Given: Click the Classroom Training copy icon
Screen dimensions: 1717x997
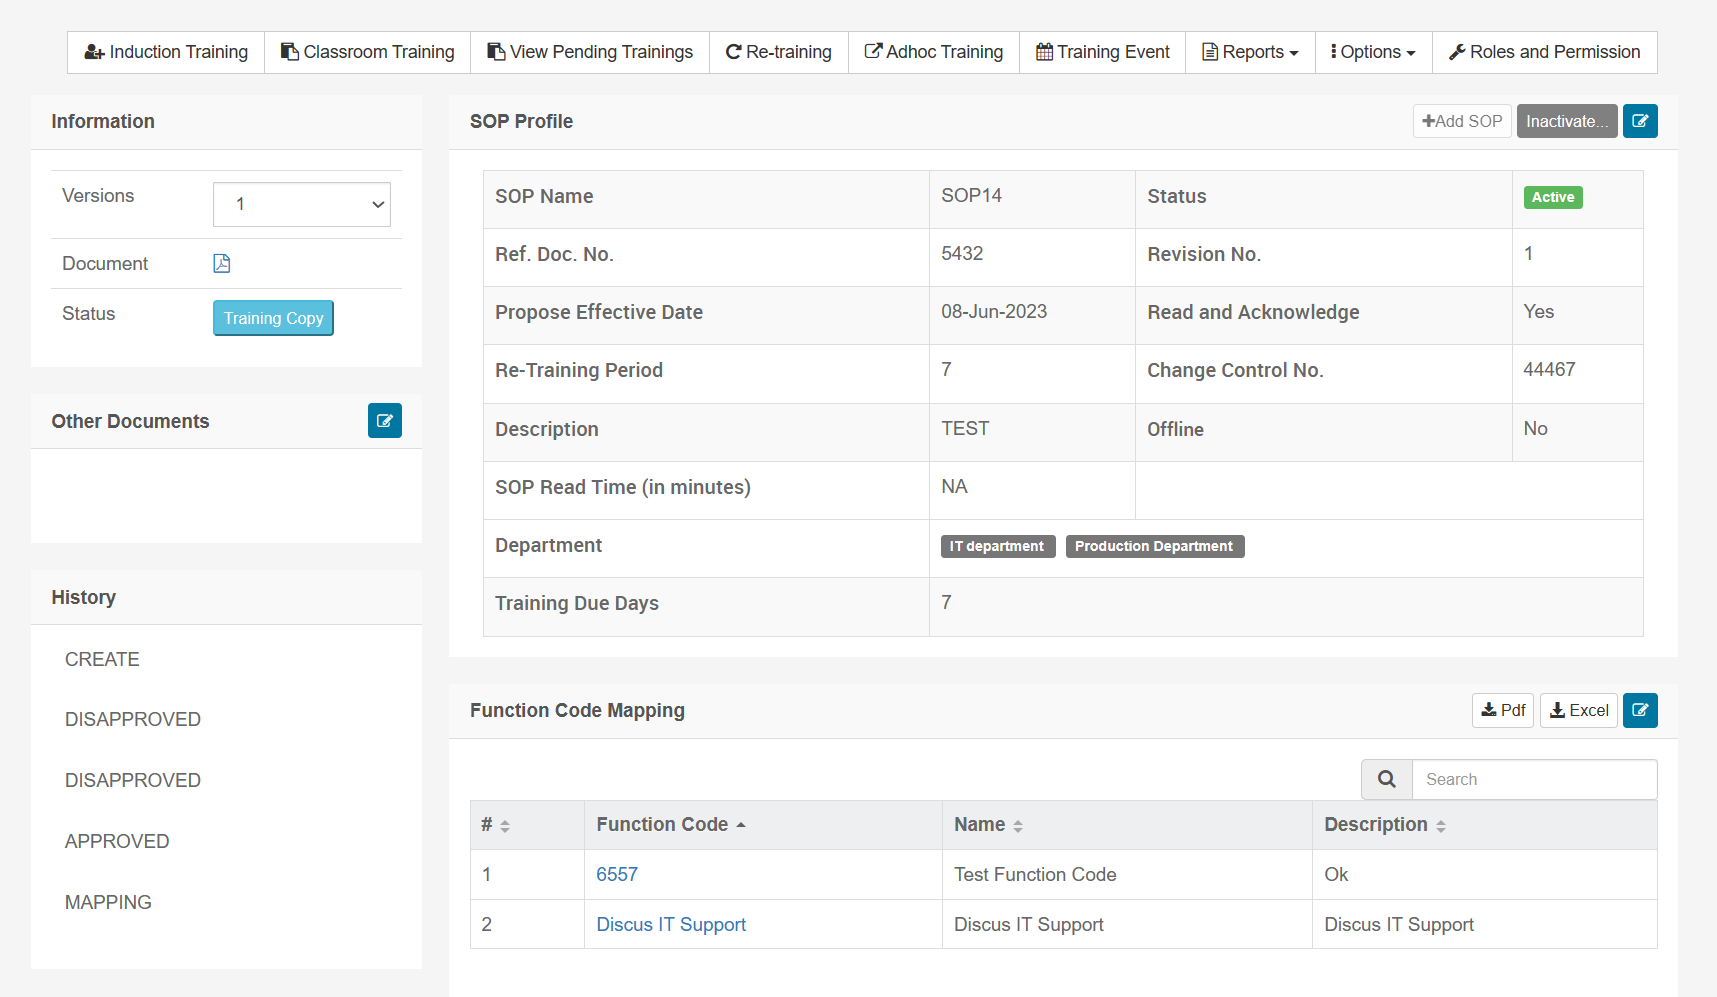Looking at the screenshot, I should (289, 51).
